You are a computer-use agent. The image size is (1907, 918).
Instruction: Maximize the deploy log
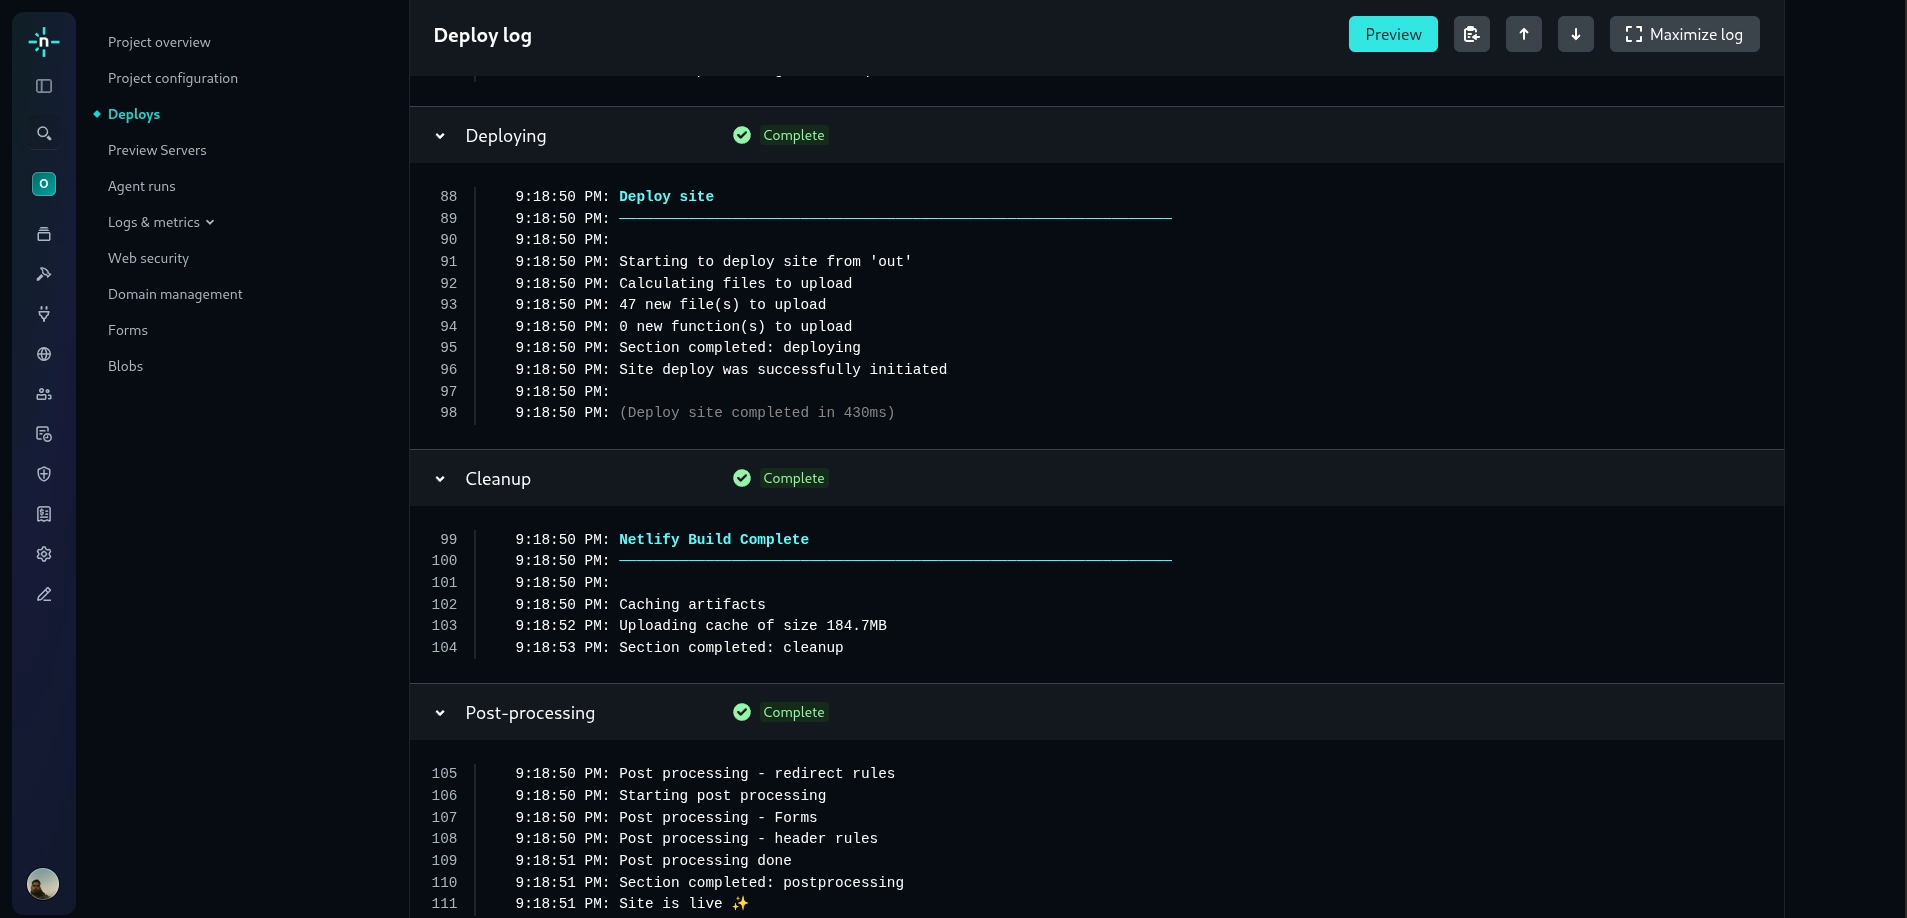(1684, 34)
